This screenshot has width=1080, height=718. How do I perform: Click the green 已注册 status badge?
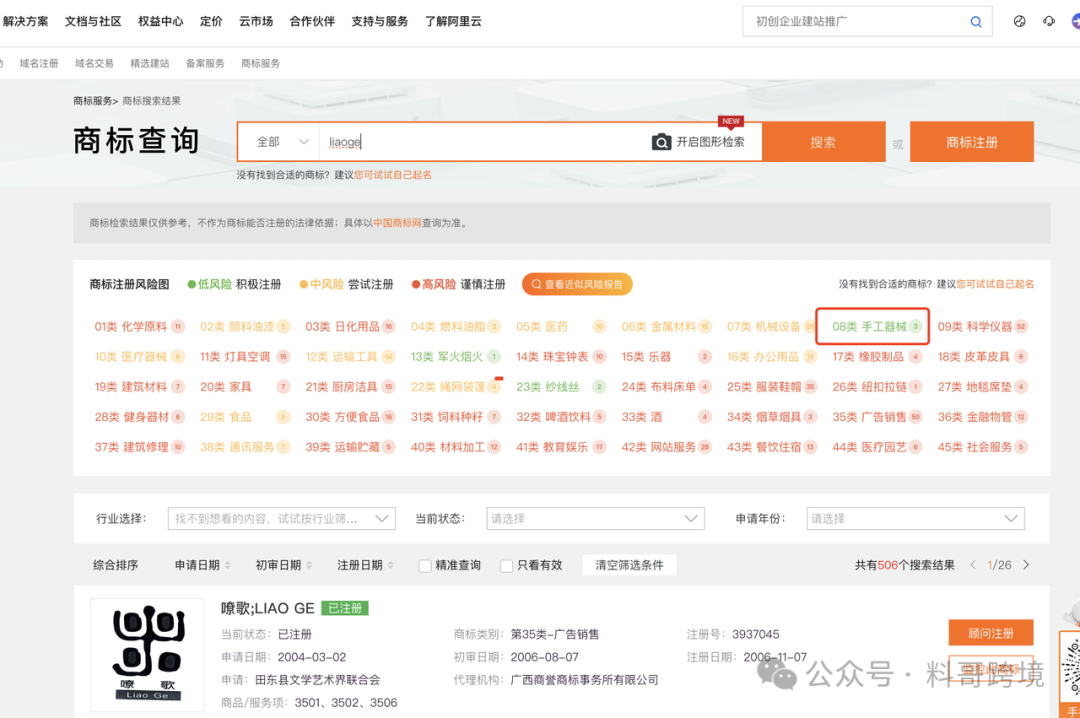[x=344, y=608]
